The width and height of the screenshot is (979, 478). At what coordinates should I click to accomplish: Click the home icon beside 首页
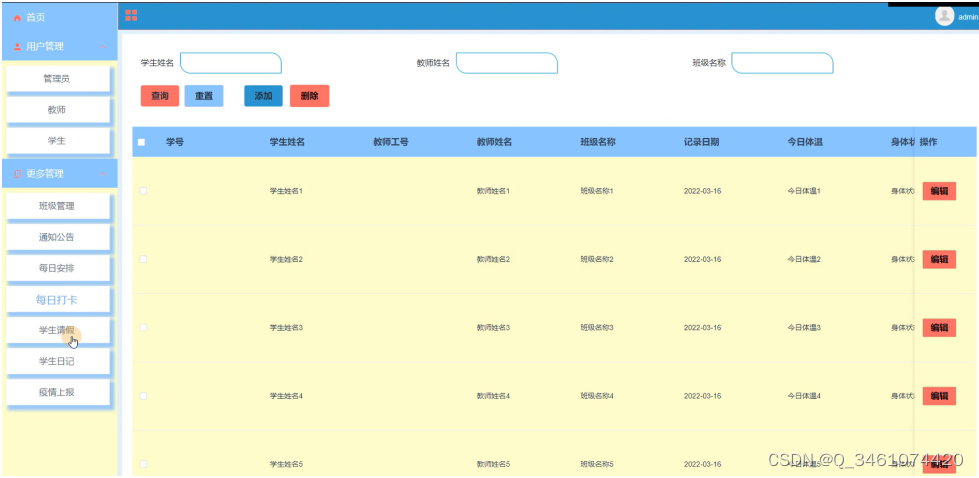pyautogui.click(x=17, y=18)
